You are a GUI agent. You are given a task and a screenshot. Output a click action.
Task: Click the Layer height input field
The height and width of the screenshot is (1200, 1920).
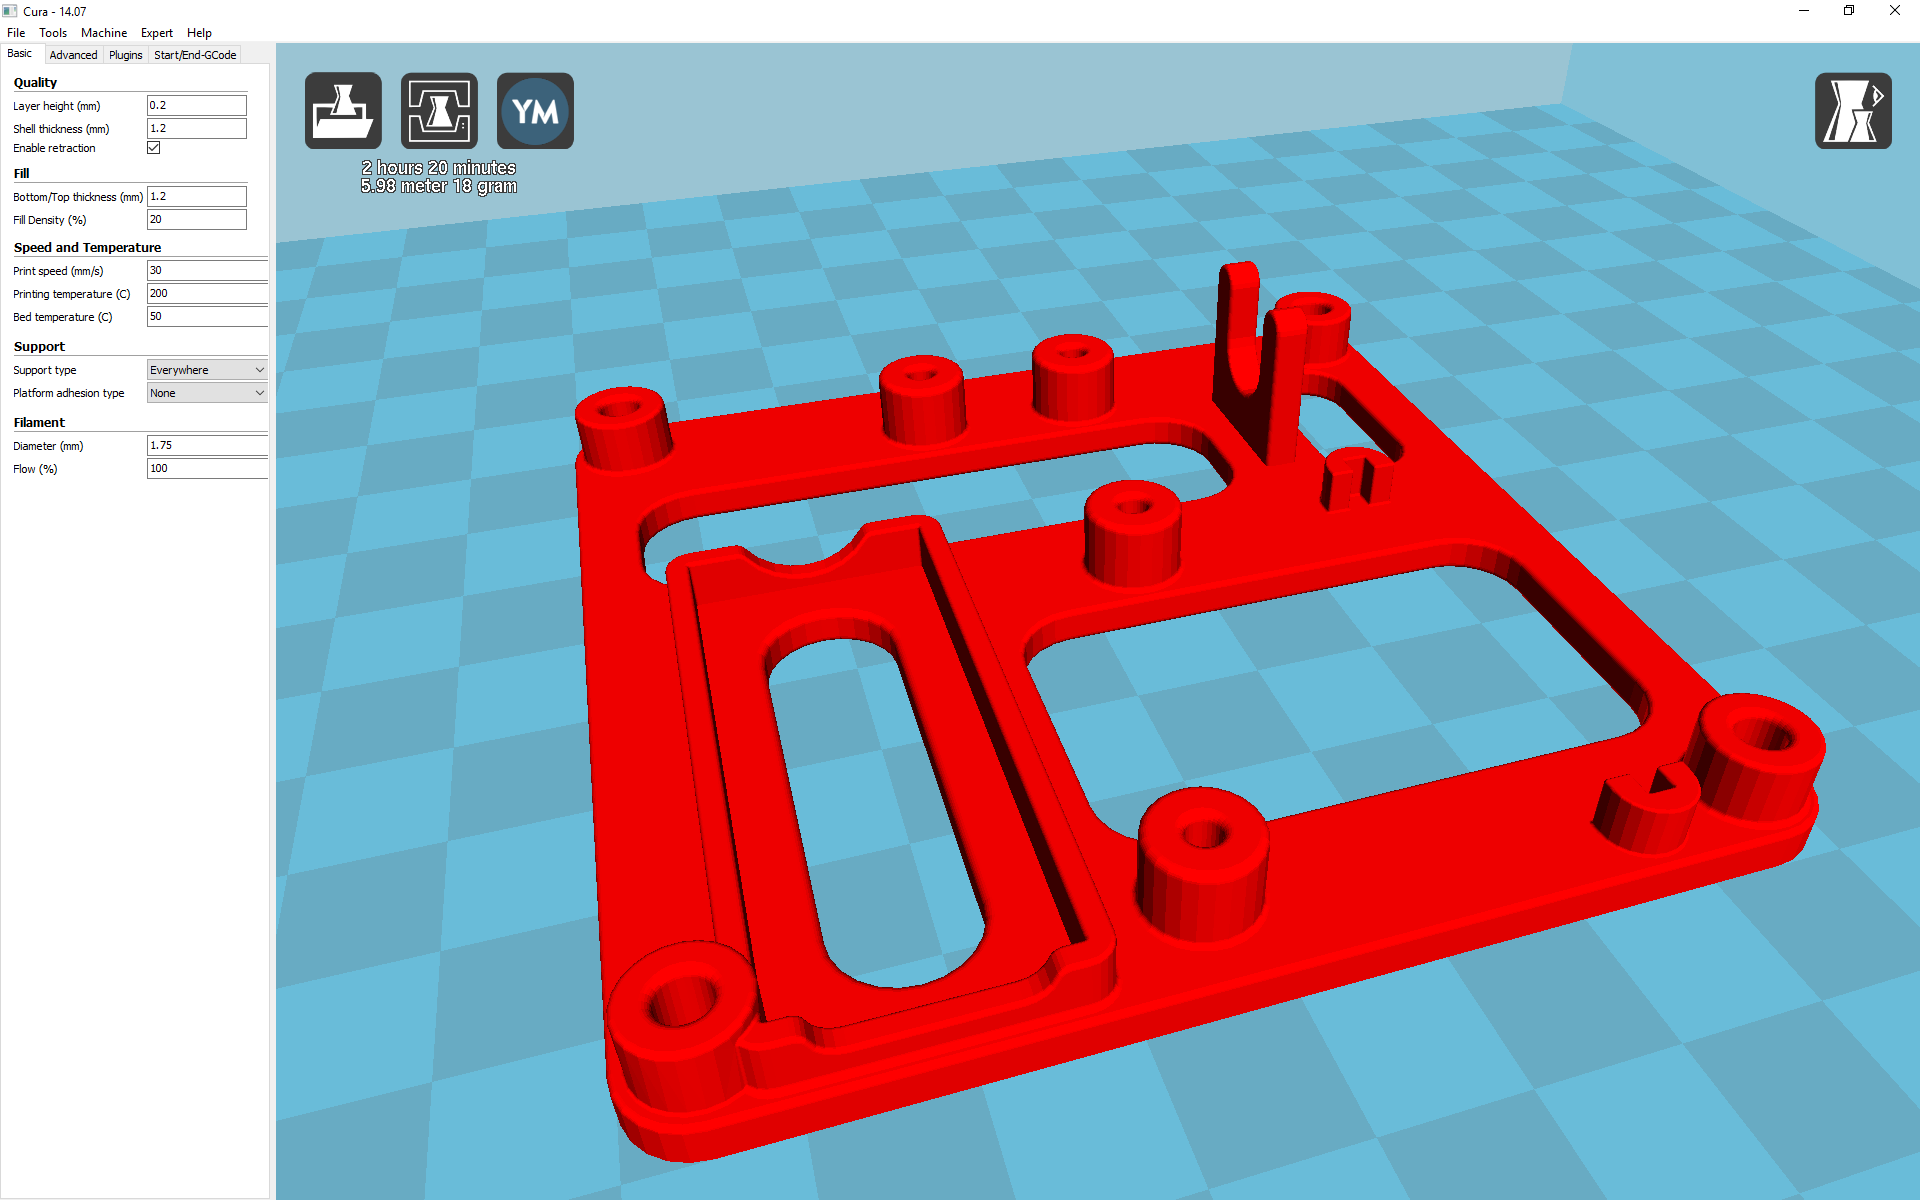click(196, 105)
